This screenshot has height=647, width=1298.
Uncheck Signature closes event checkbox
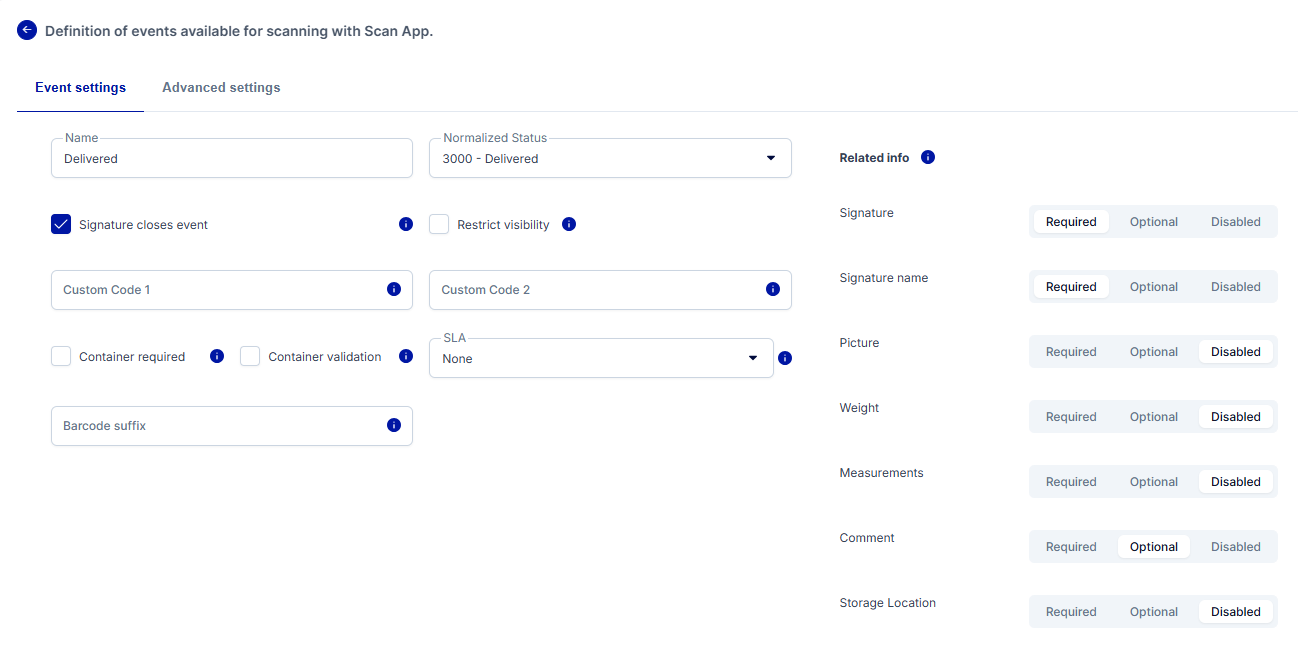(61, 224)
